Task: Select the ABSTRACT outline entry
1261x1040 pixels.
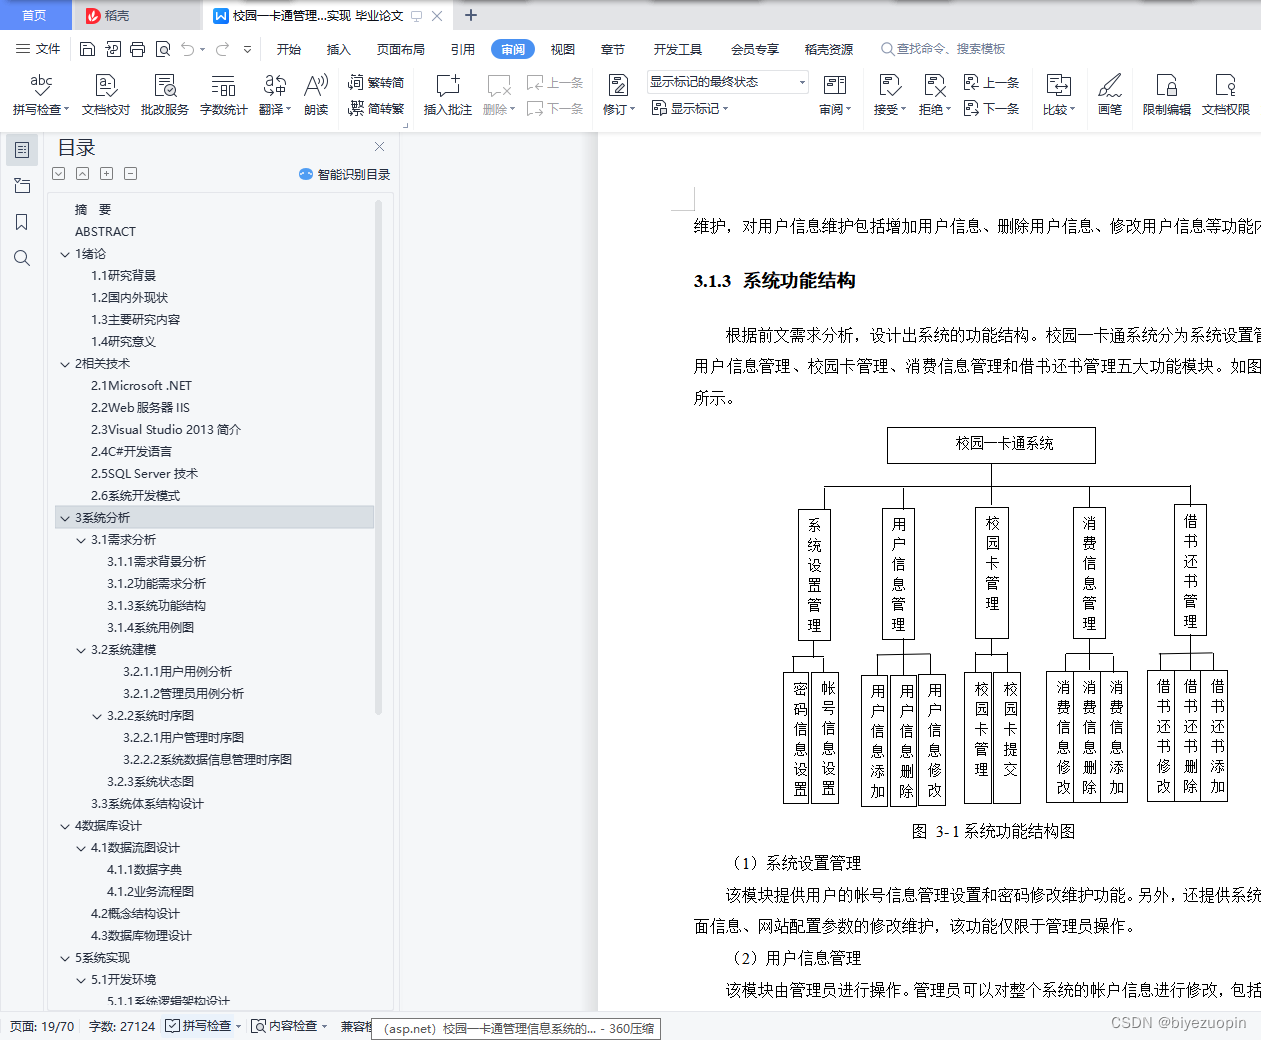Action: coord(105,232)
